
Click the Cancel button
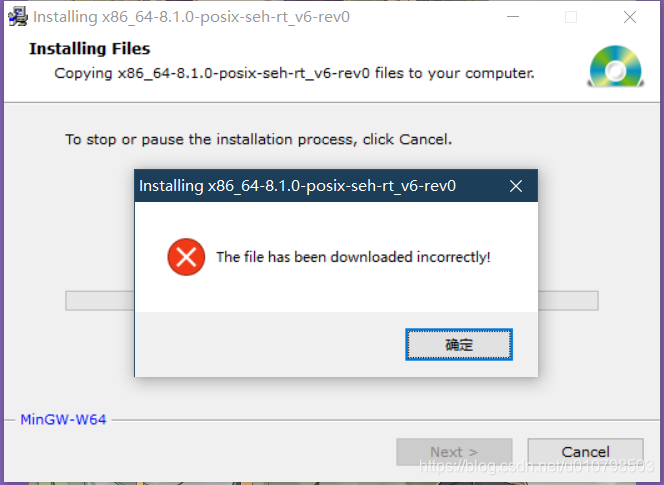(585, 452)
